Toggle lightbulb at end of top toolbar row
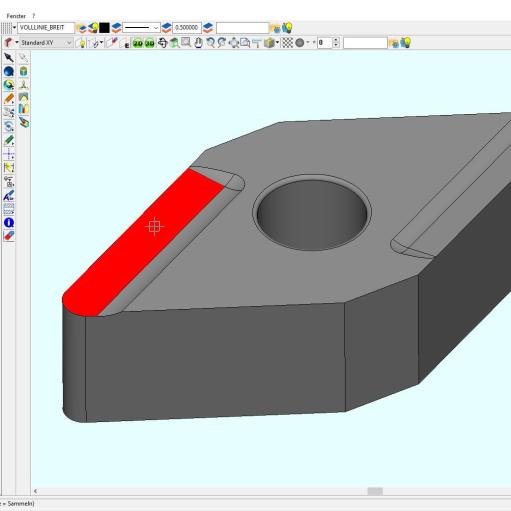 pyautogui.click(x=287, y=28)
